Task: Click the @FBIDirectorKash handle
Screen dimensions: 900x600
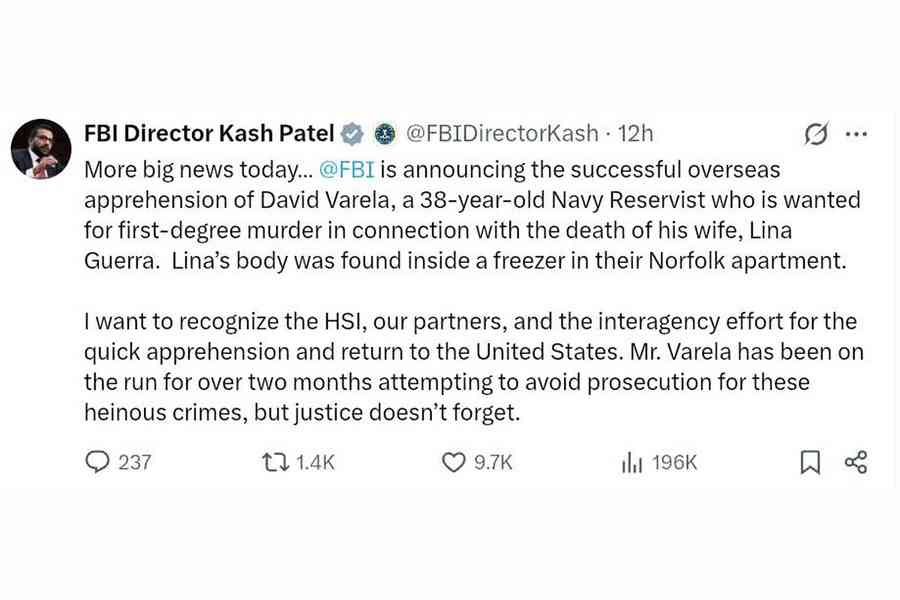Action: click(x=502, y=134)
